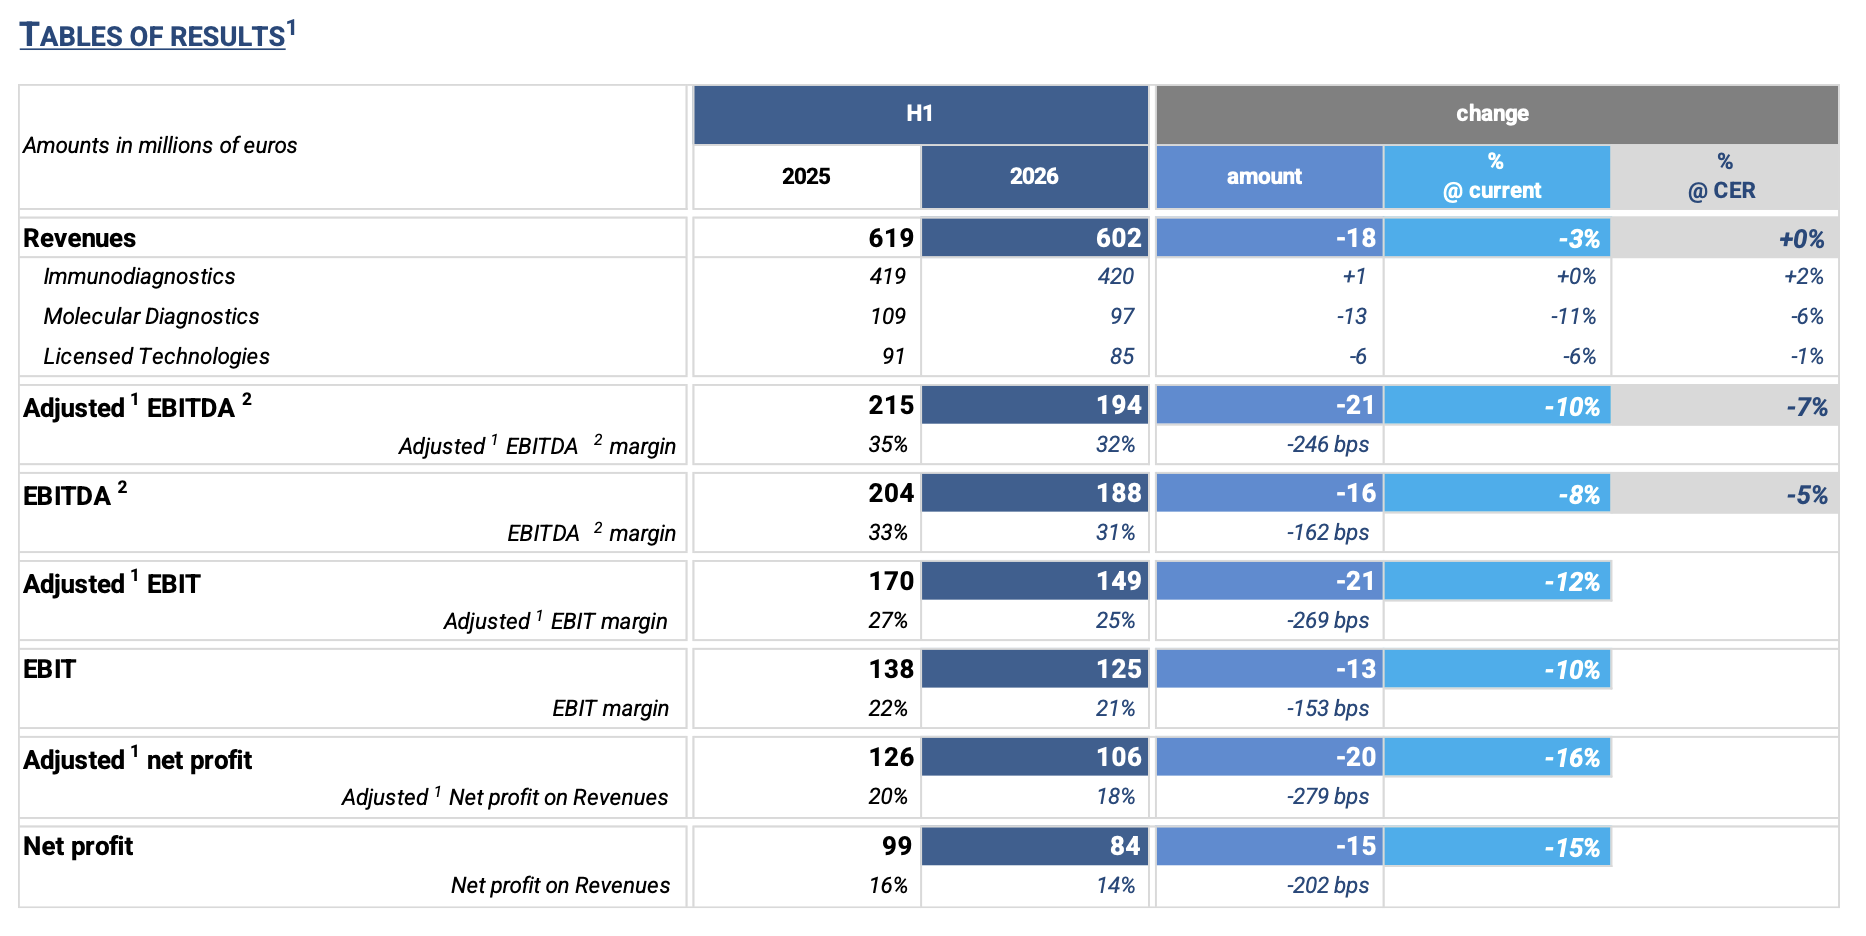
Task: Click the 99 Net profit value
Action: pyautogui.click(x=897, y=846)
